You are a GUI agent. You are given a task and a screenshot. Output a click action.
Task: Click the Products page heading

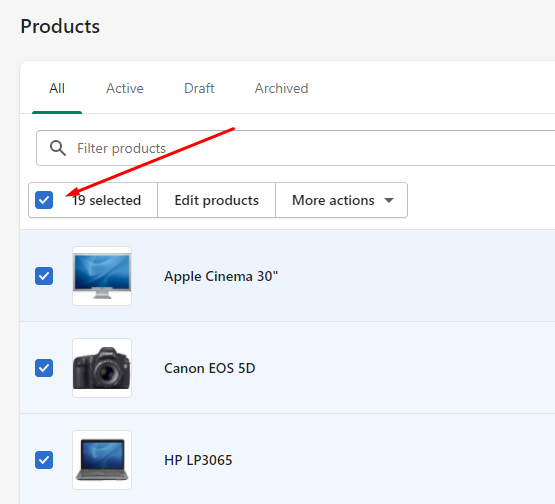tap(60, 27)
